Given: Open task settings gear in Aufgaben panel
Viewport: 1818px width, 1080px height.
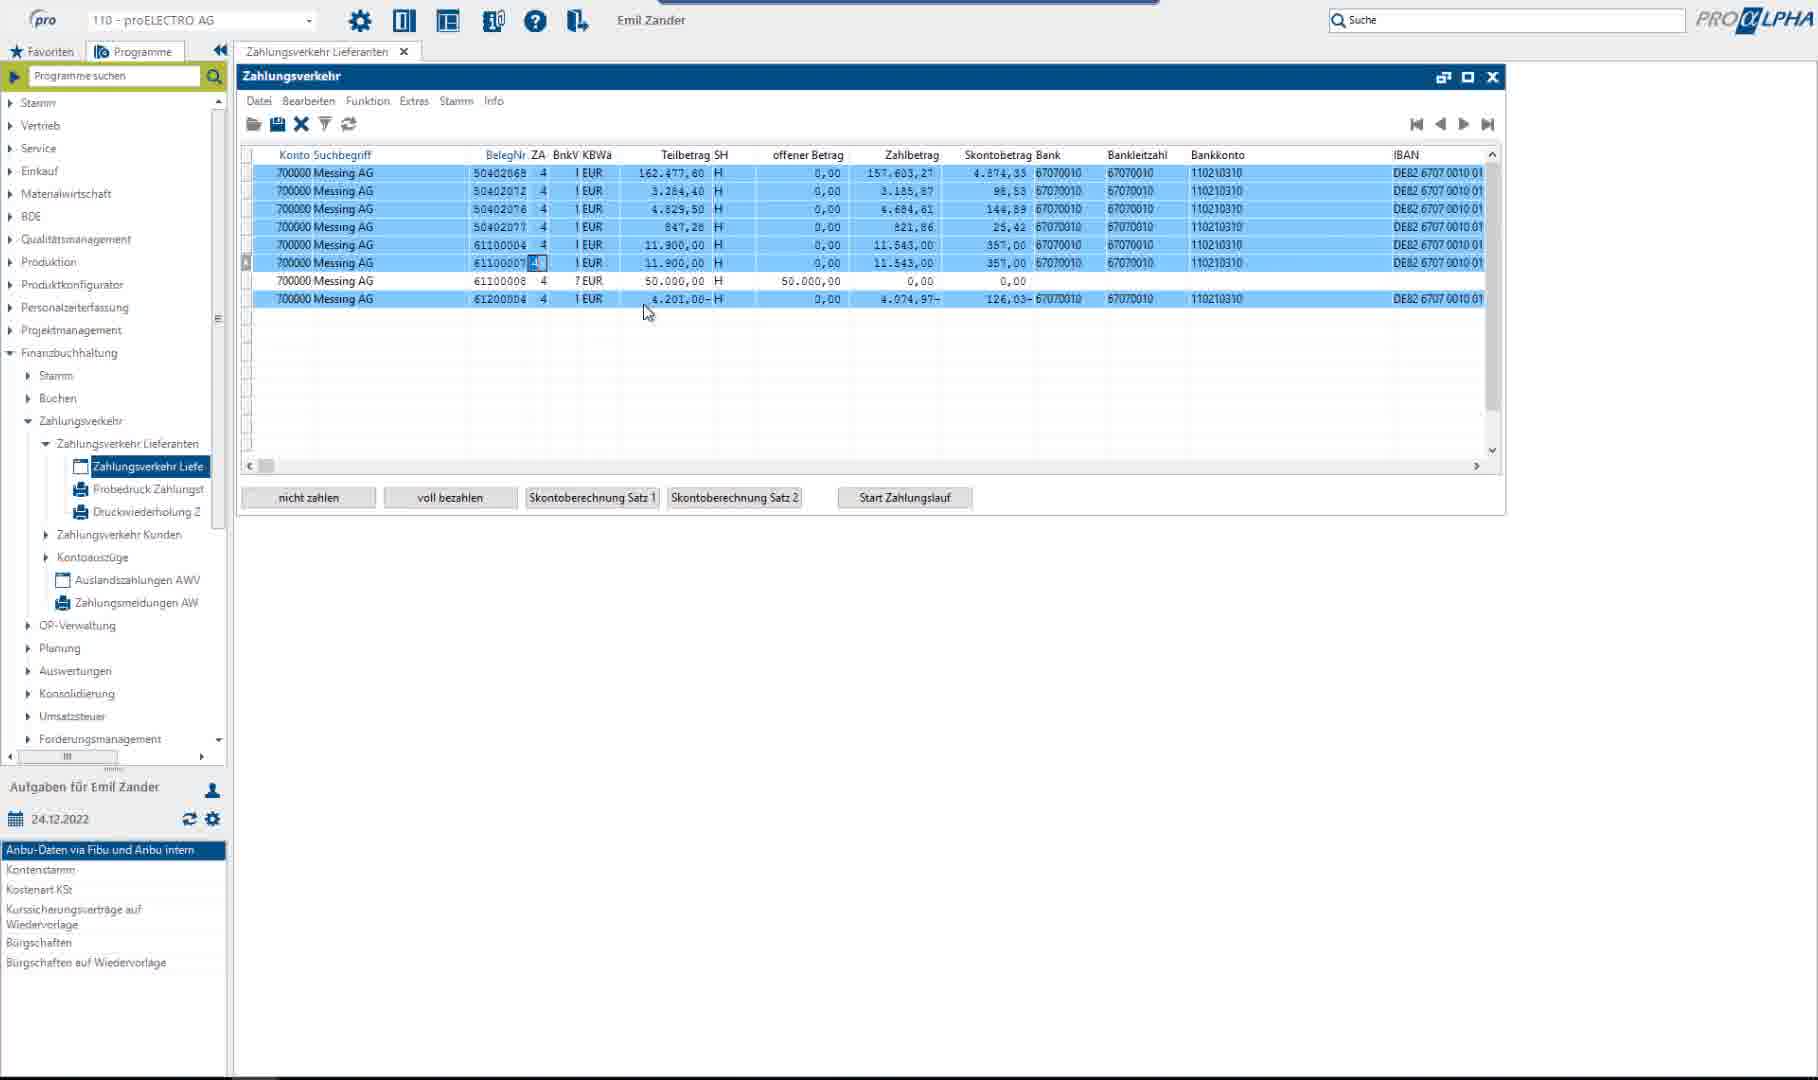Looking at the screenshot, I should (x=212, y=819).
